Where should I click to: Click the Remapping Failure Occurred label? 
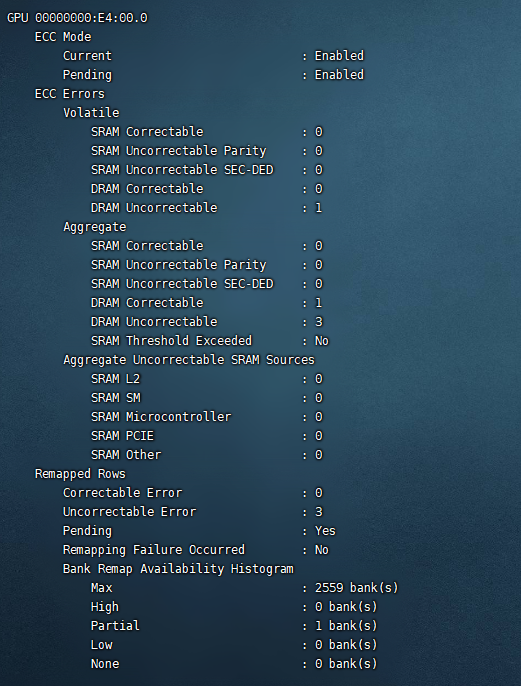[154, 550]
